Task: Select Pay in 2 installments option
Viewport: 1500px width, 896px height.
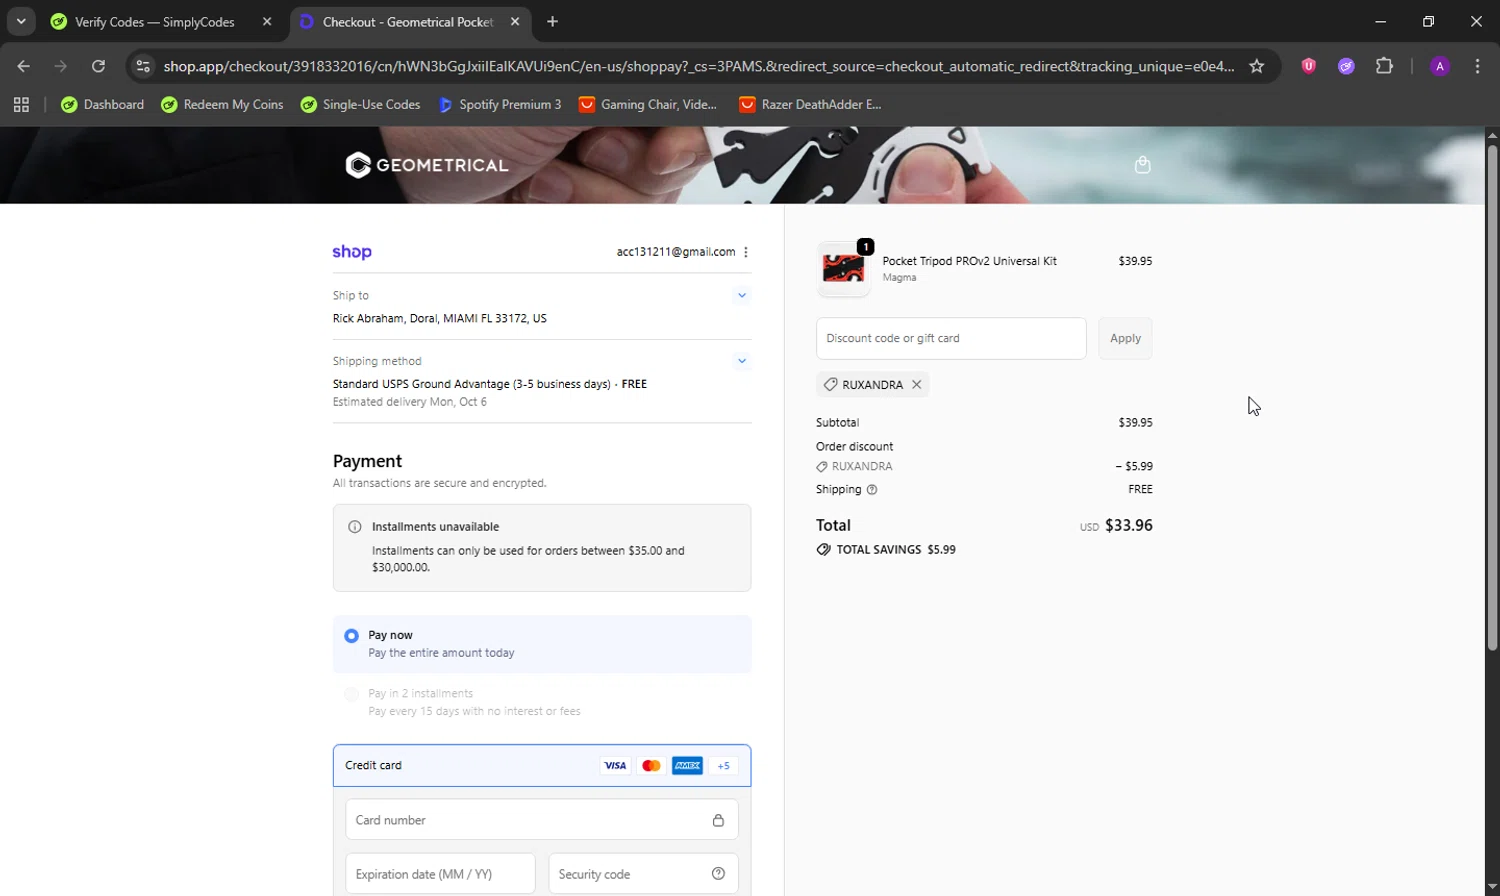Action: point(351,694)
